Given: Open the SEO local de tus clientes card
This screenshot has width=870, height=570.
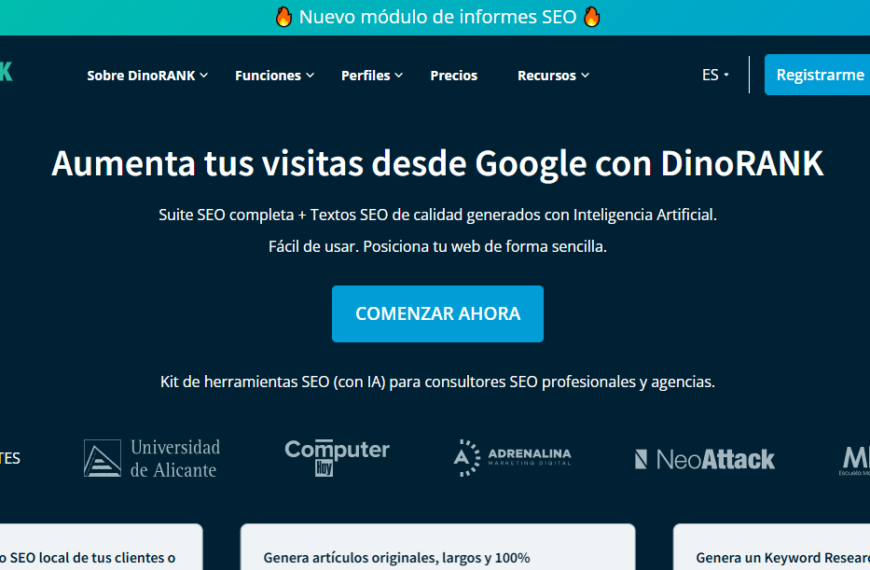Looking at the screenshot, I should 101,547.
